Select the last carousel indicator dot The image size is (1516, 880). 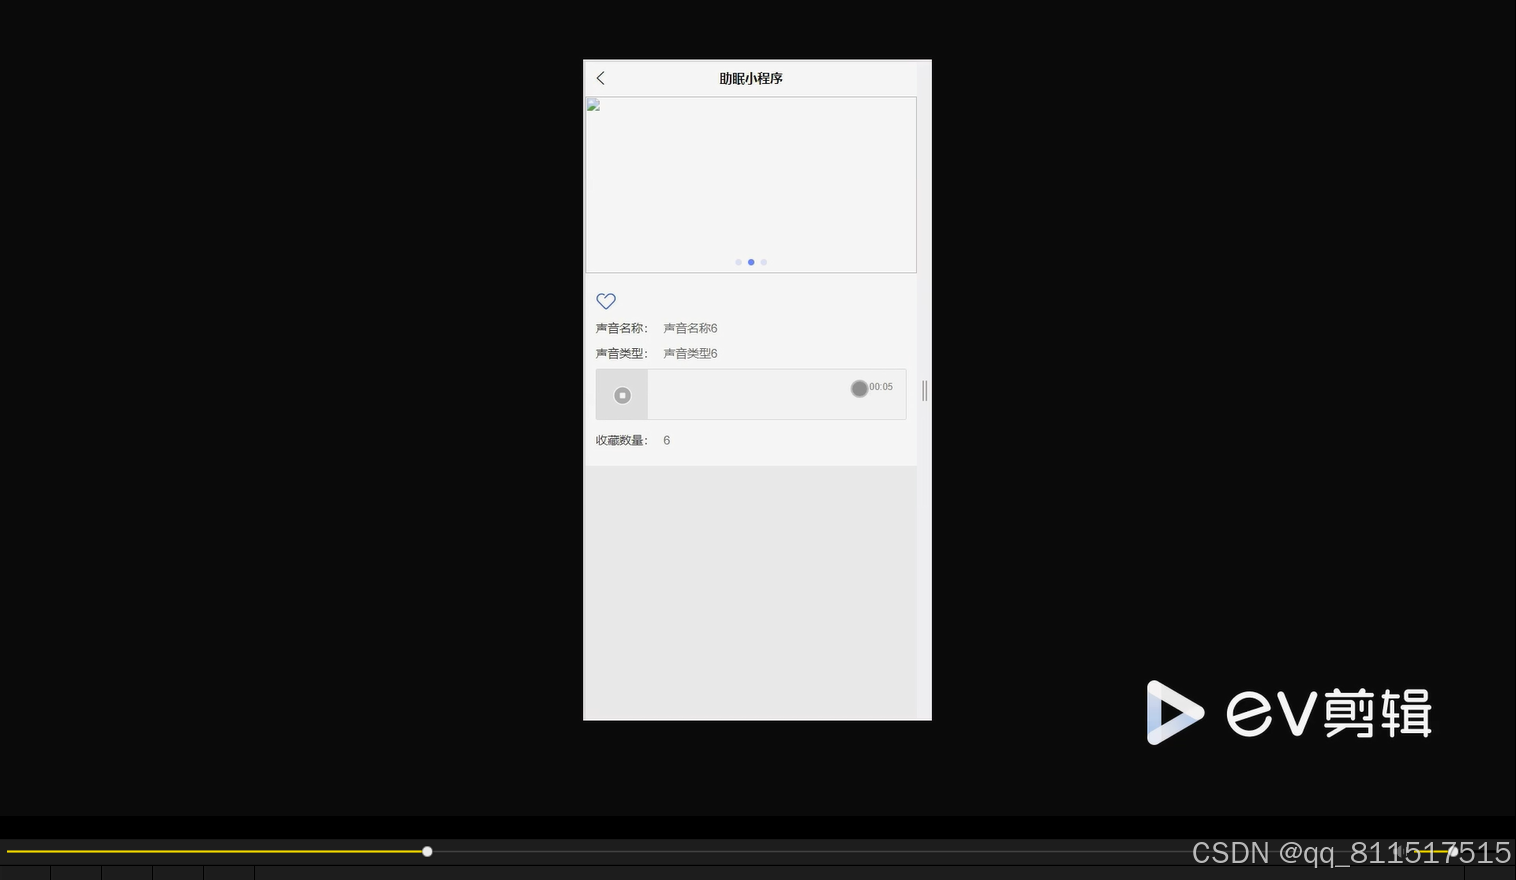click(764, 262)
